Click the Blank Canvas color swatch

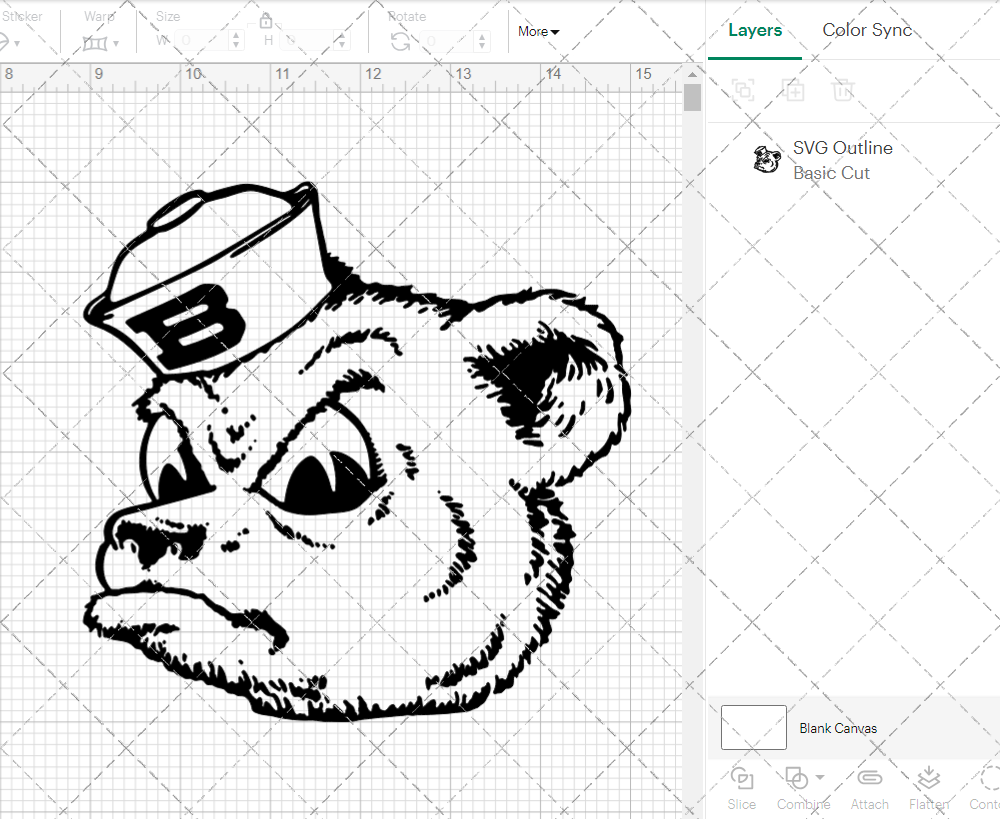pyautogui.click(x=753, y=727)
